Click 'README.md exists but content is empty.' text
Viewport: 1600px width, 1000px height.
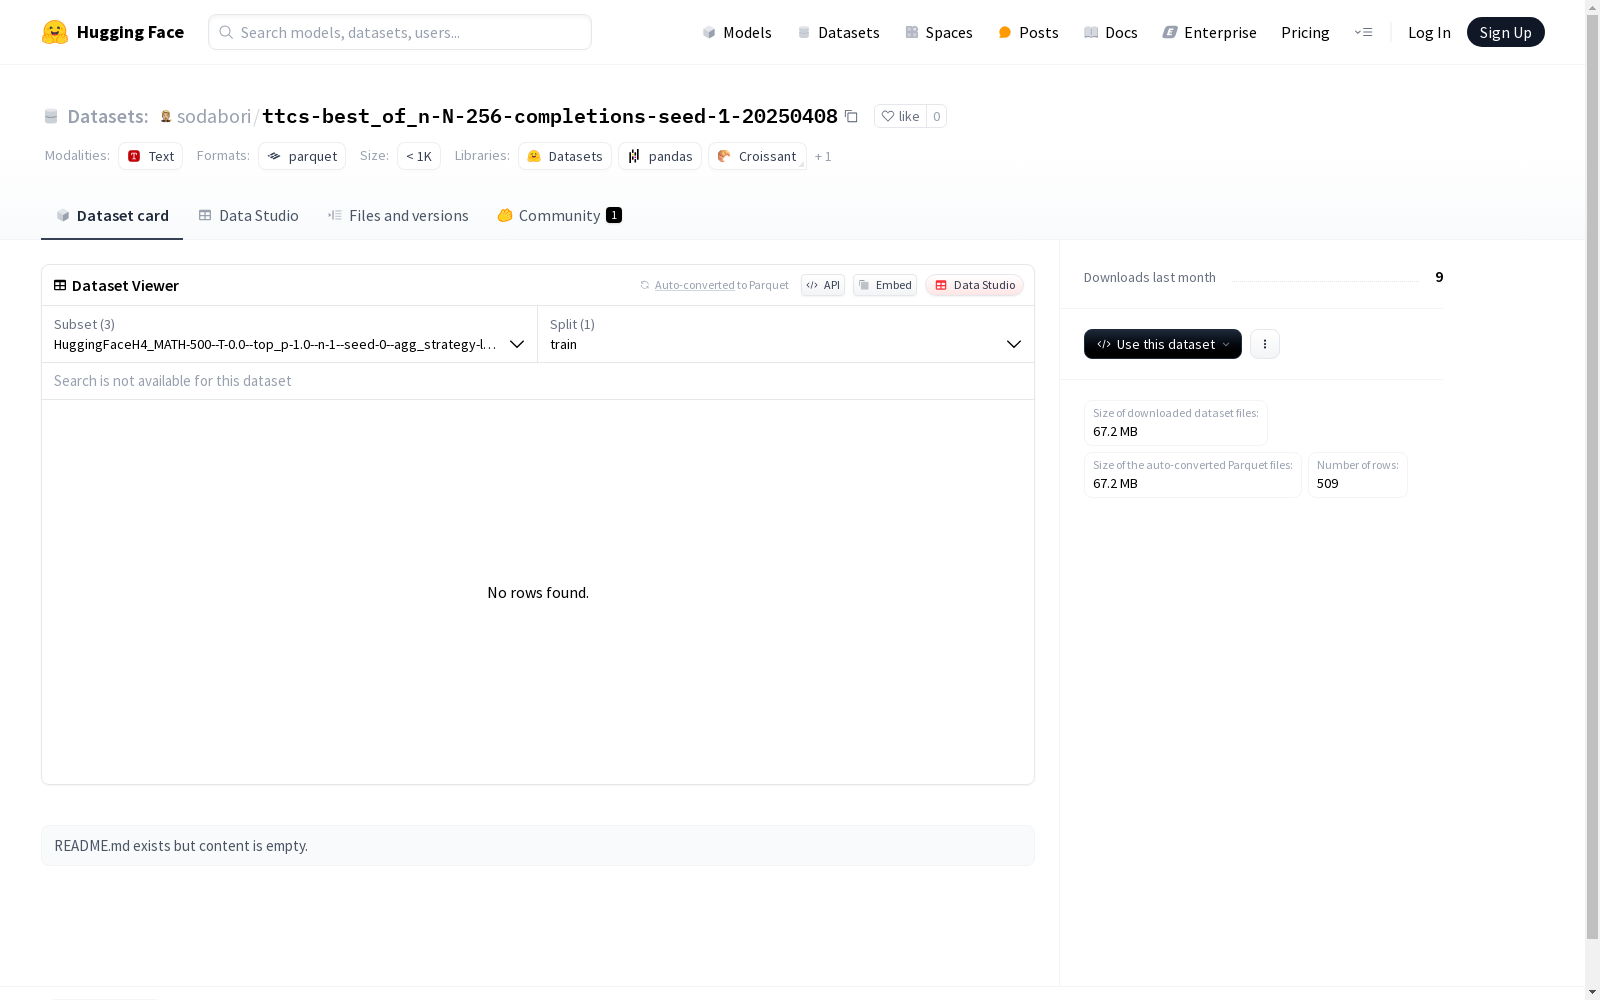tap(181, 846)
